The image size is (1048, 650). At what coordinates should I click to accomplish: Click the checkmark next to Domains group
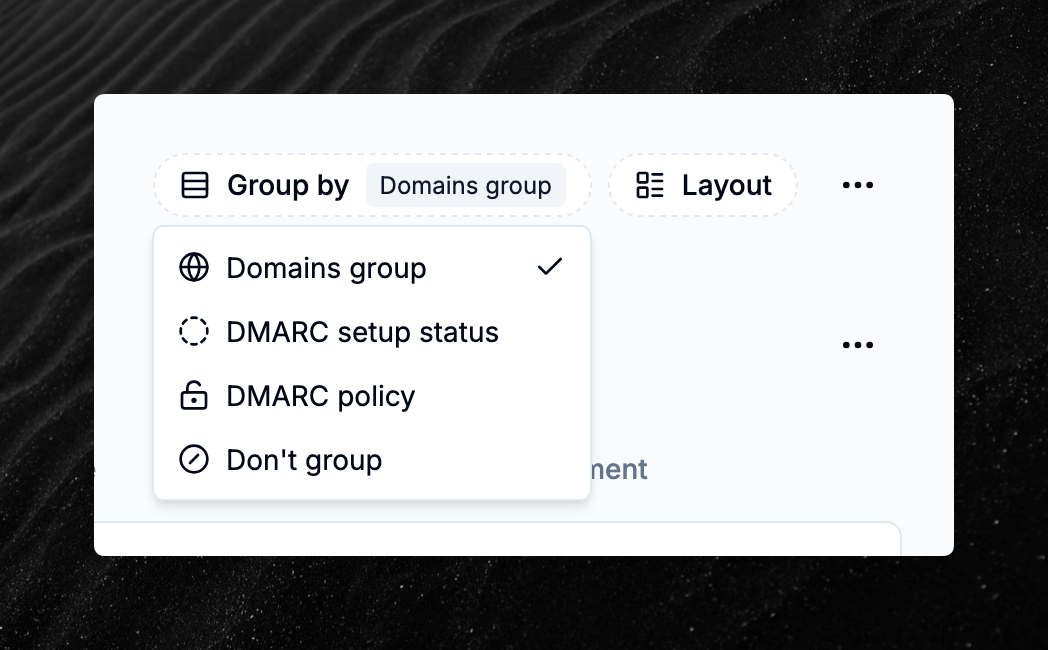point(549,267)
